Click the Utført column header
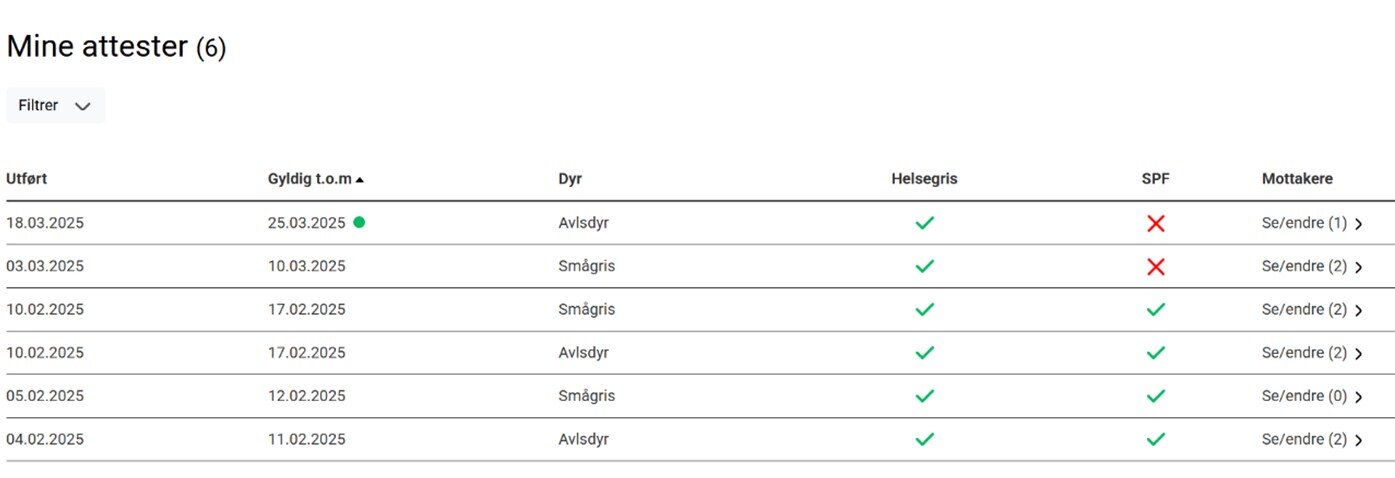Image resolution: width=1395 pixels, height=478 pixels. pos(27,179)
